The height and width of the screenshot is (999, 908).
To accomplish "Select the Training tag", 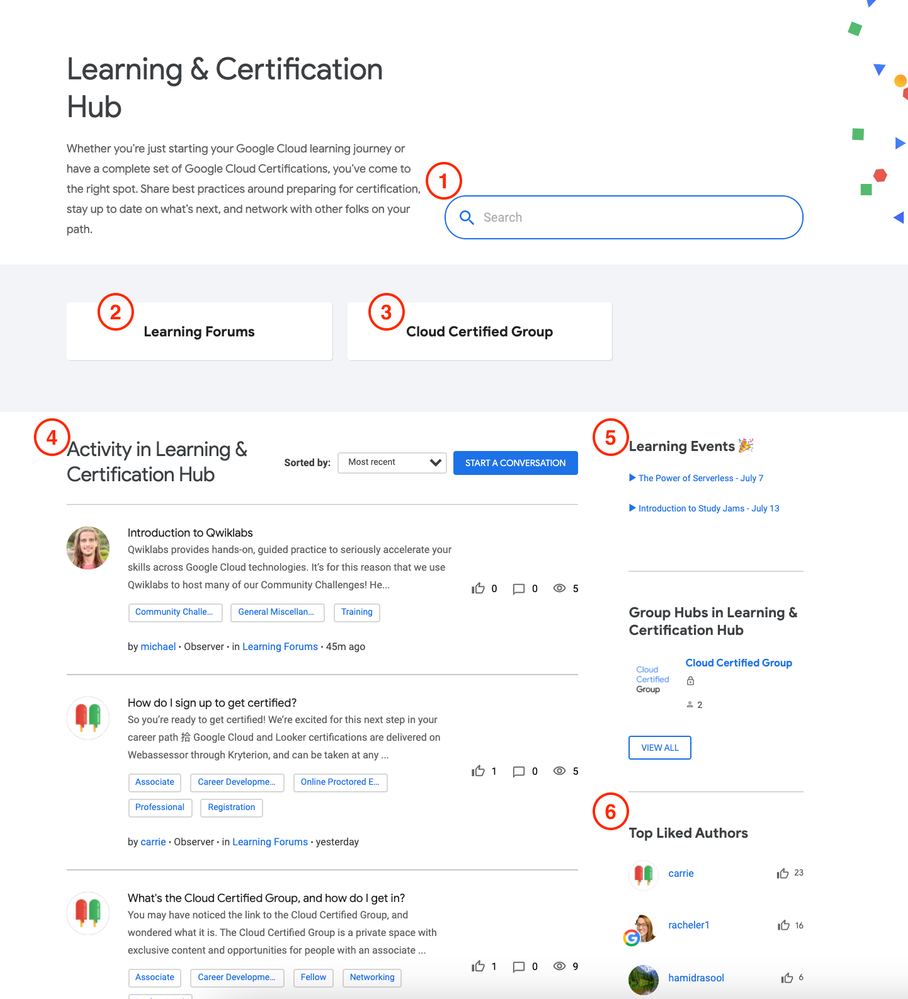I will (357, 612).
